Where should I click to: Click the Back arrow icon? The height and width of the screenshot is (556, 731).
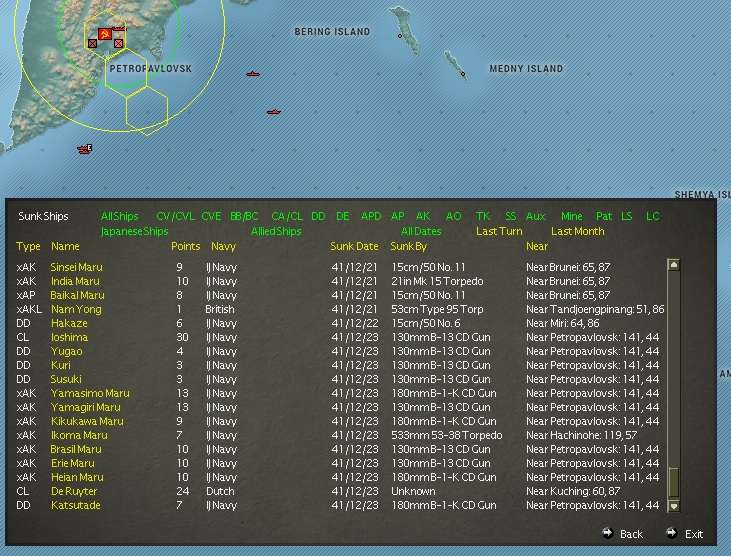[x=608, y=533]
